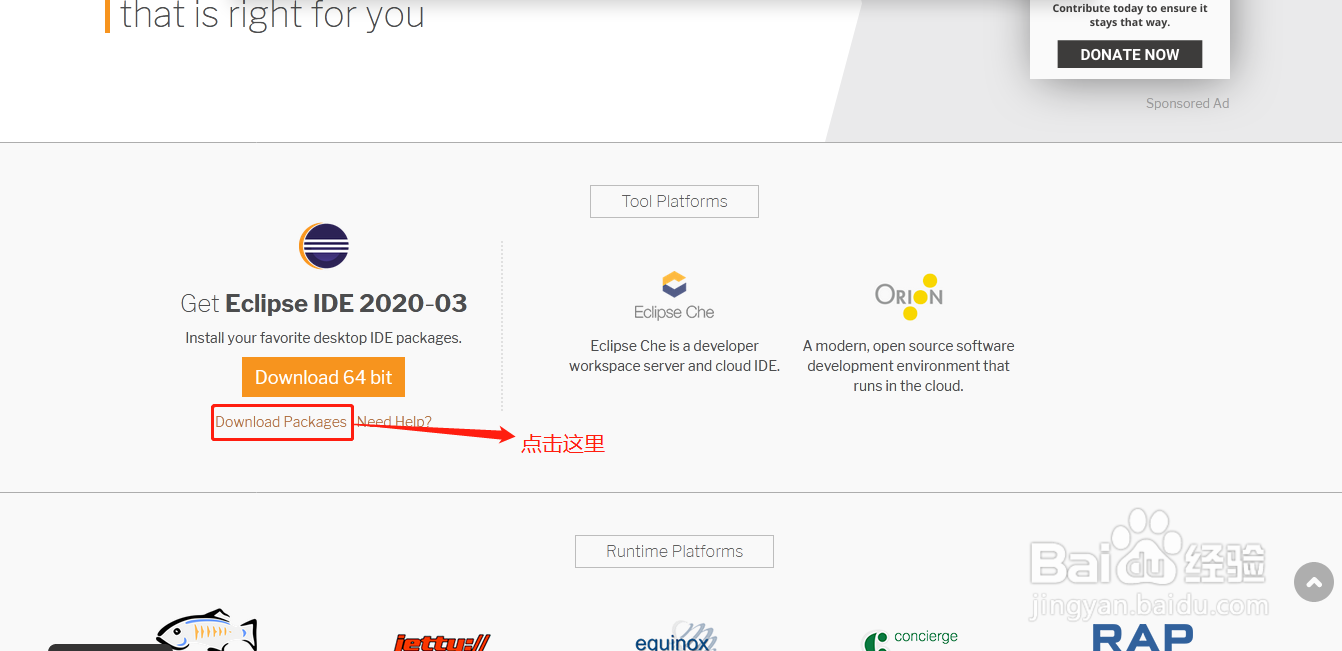The image size is (1342, 651).
Task: Click 'Install your favorite desktop IDE packages' text
Action: click(323, 338)
